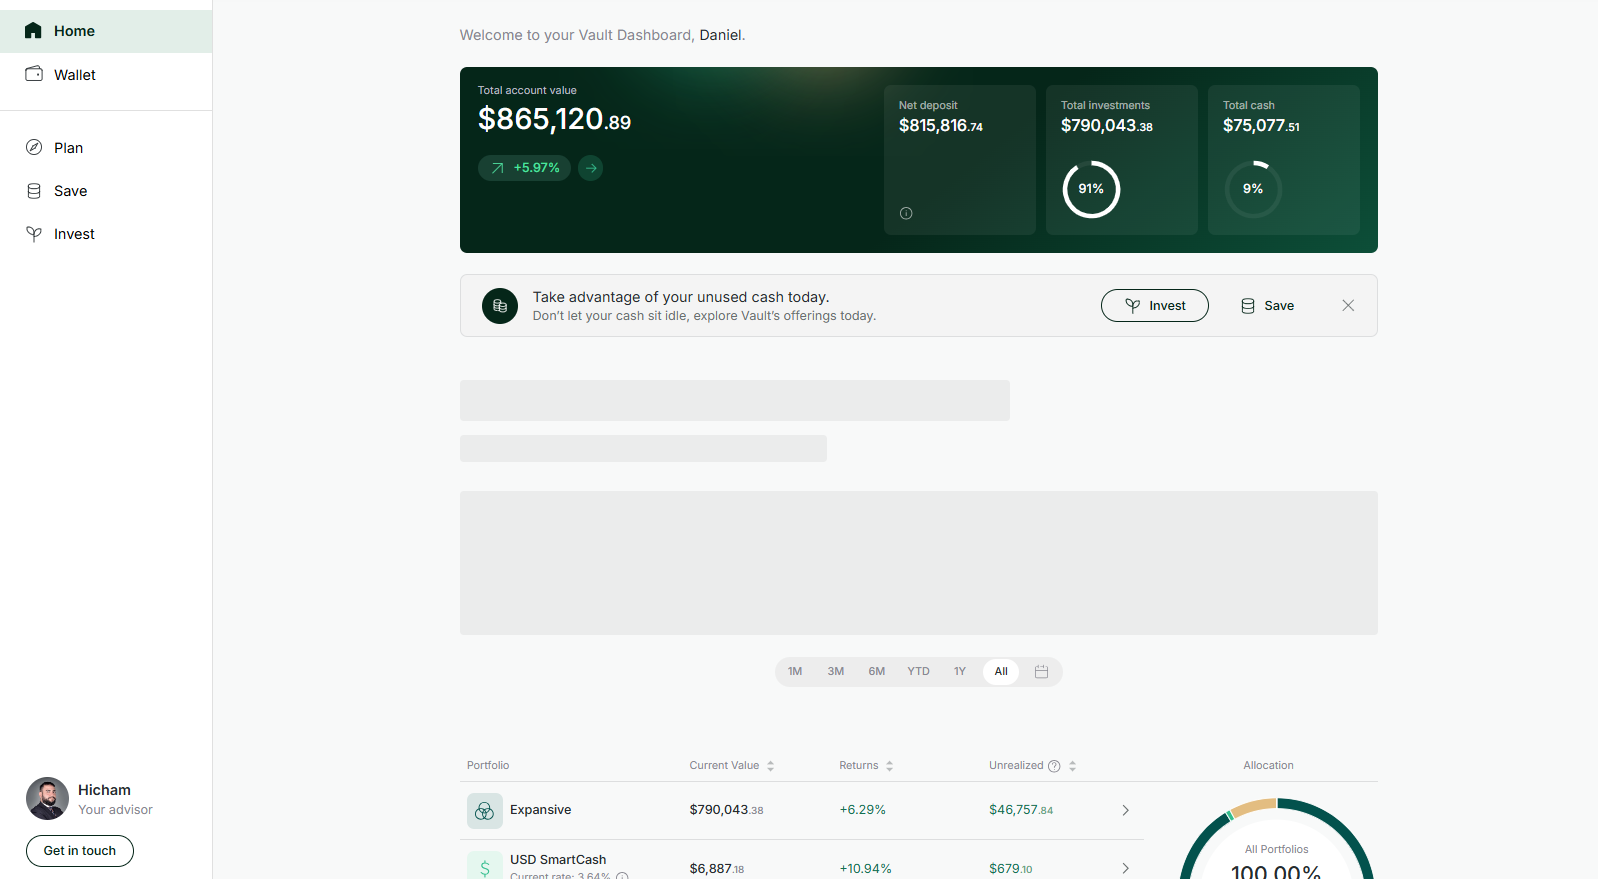Expand the USD SmartCash row chevron
This screenshot has height=879, width=1598.
coord(1125,868)
